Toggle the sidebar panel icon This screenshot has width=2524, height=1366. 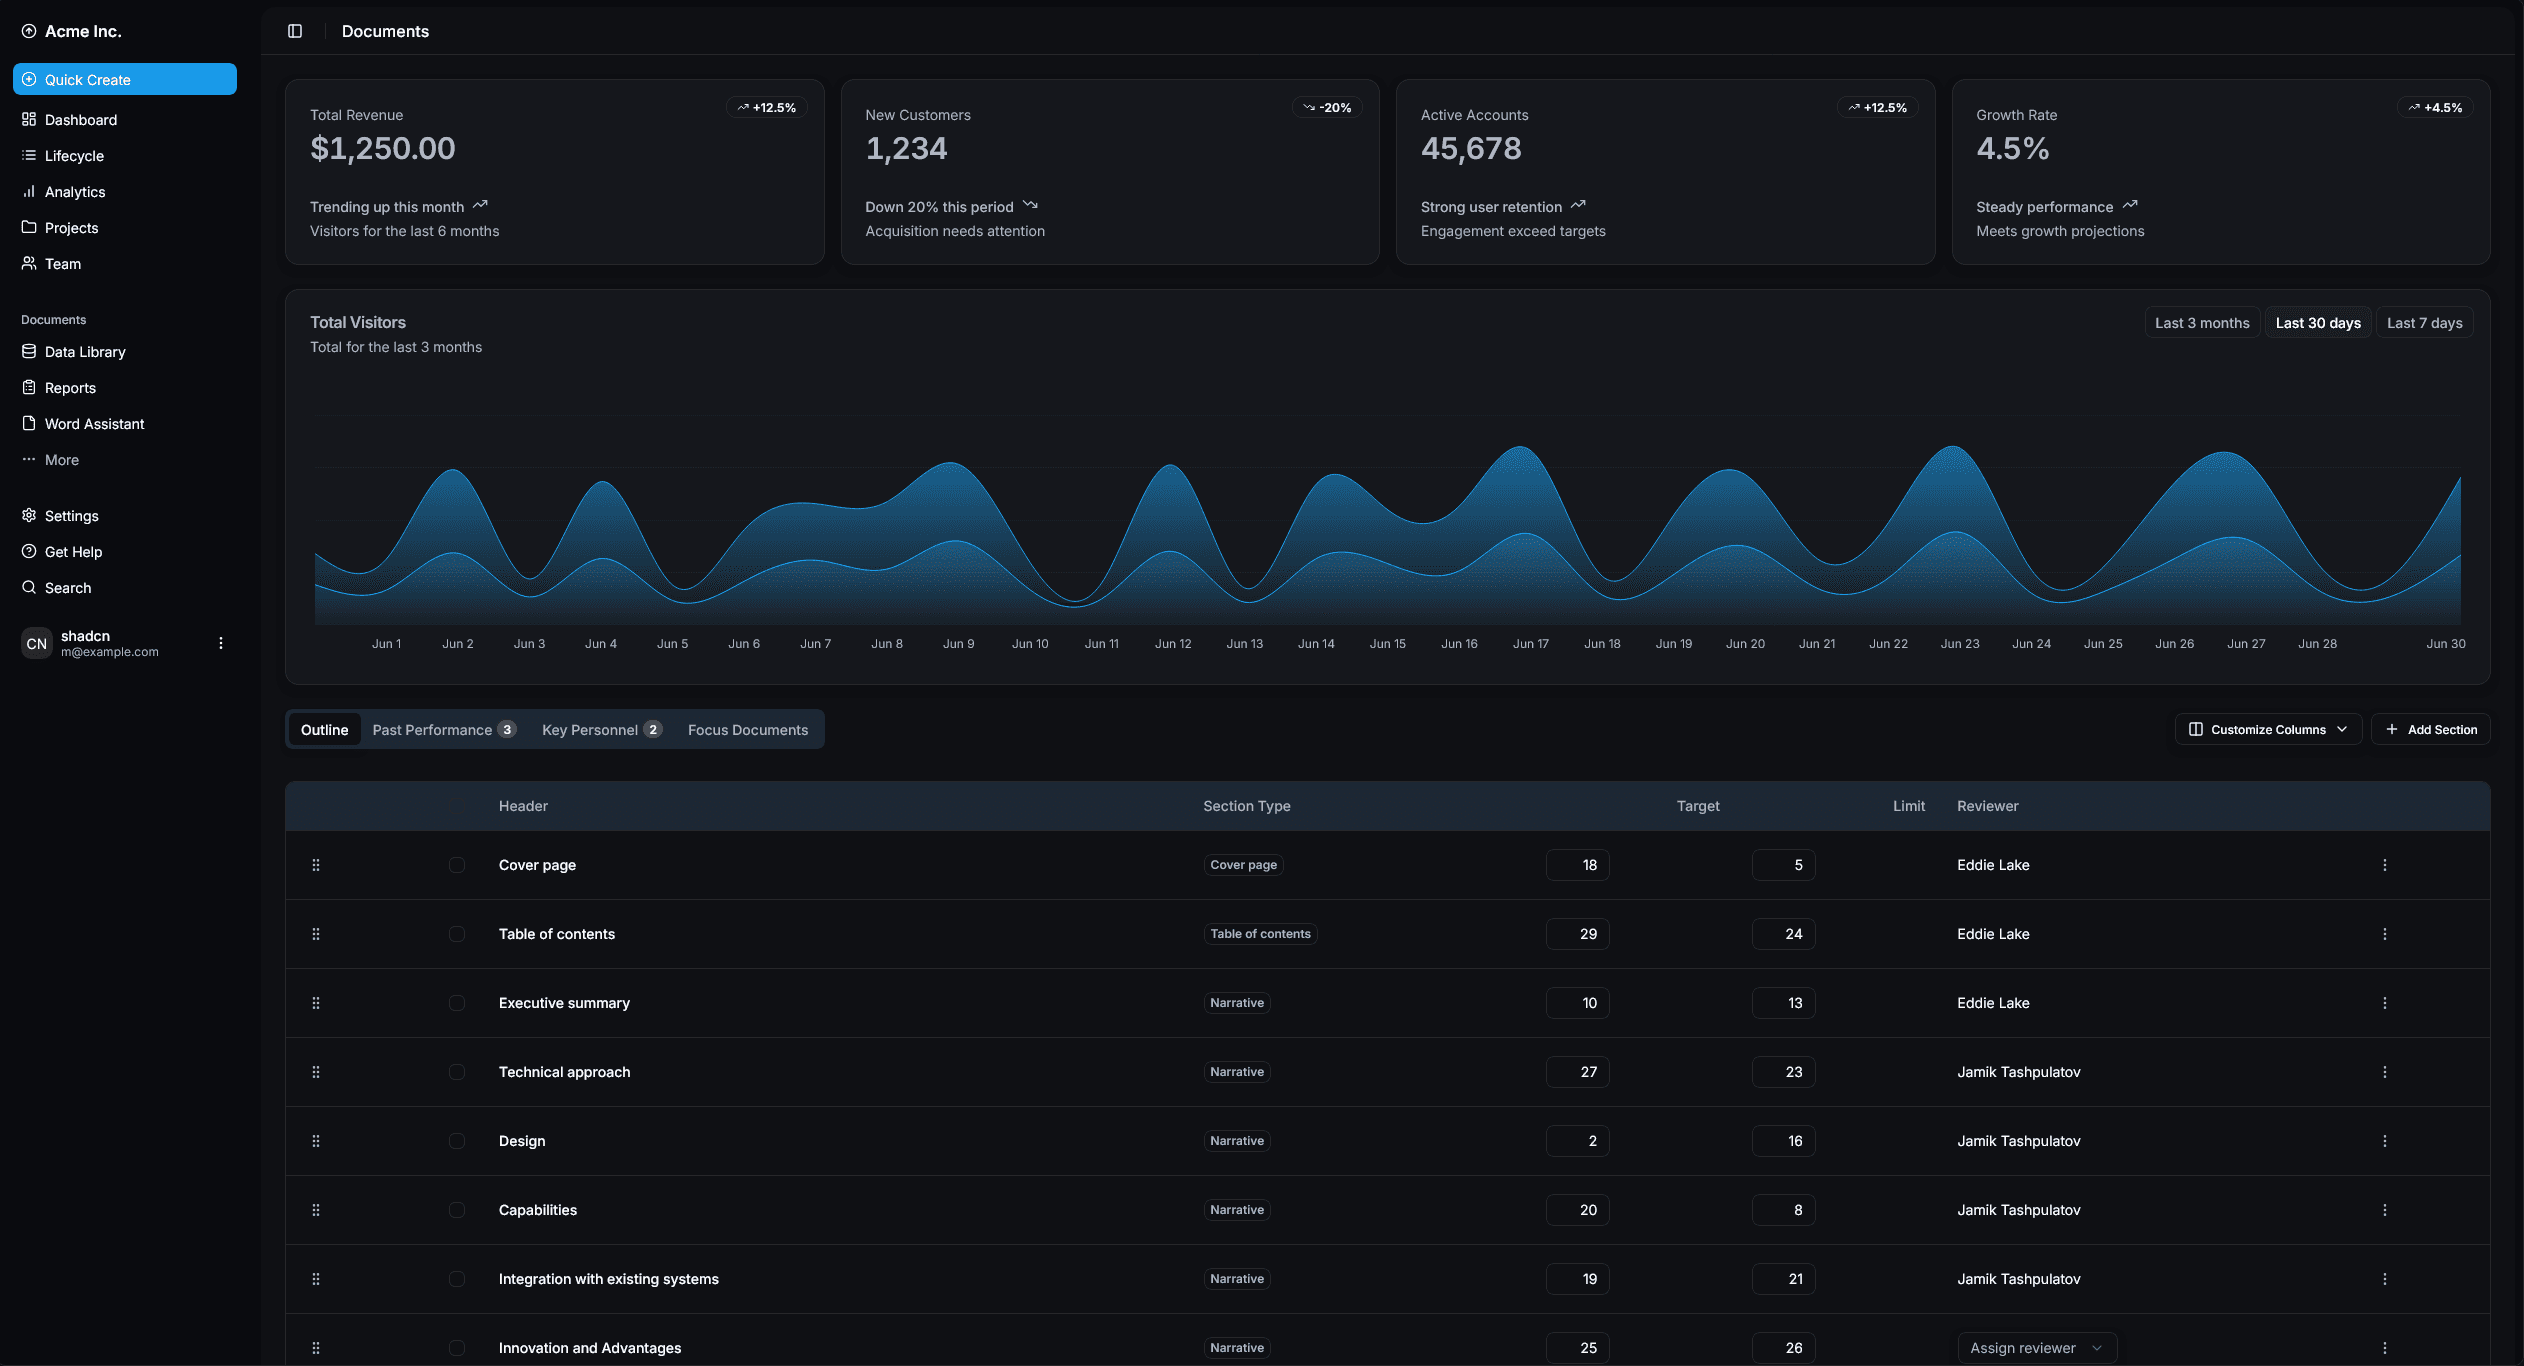tap(295, 31)
